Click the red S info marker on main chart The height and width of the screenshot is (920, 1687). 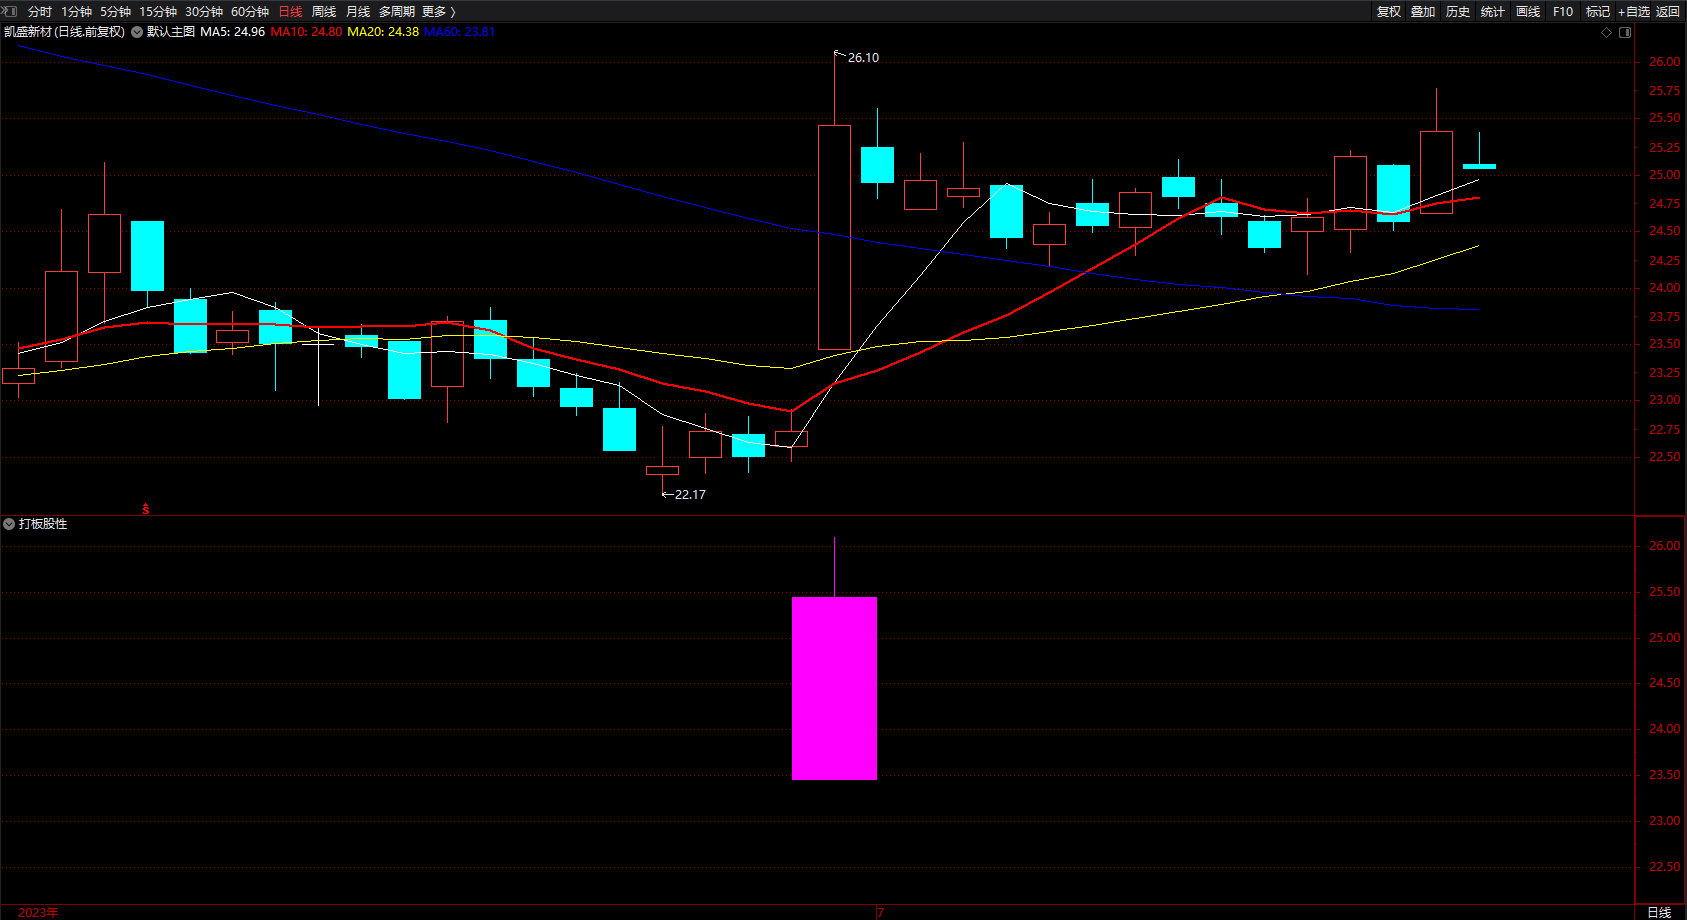coord(146,509)
